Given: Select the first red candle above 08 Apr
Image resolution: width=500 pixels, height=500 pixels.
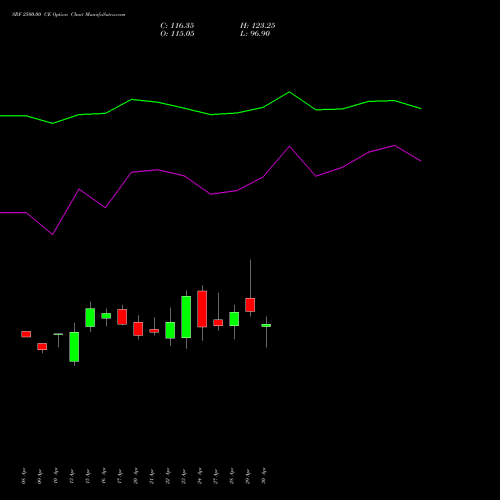Looking at the screenshot, I should click(x=26, y=334).
